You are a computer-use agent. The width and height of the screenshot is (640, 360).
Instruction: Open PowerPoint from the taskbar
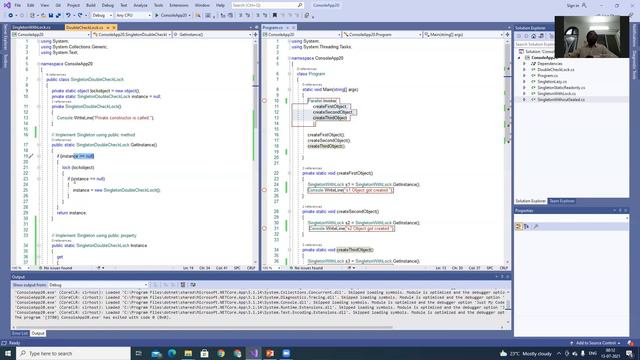270,353
